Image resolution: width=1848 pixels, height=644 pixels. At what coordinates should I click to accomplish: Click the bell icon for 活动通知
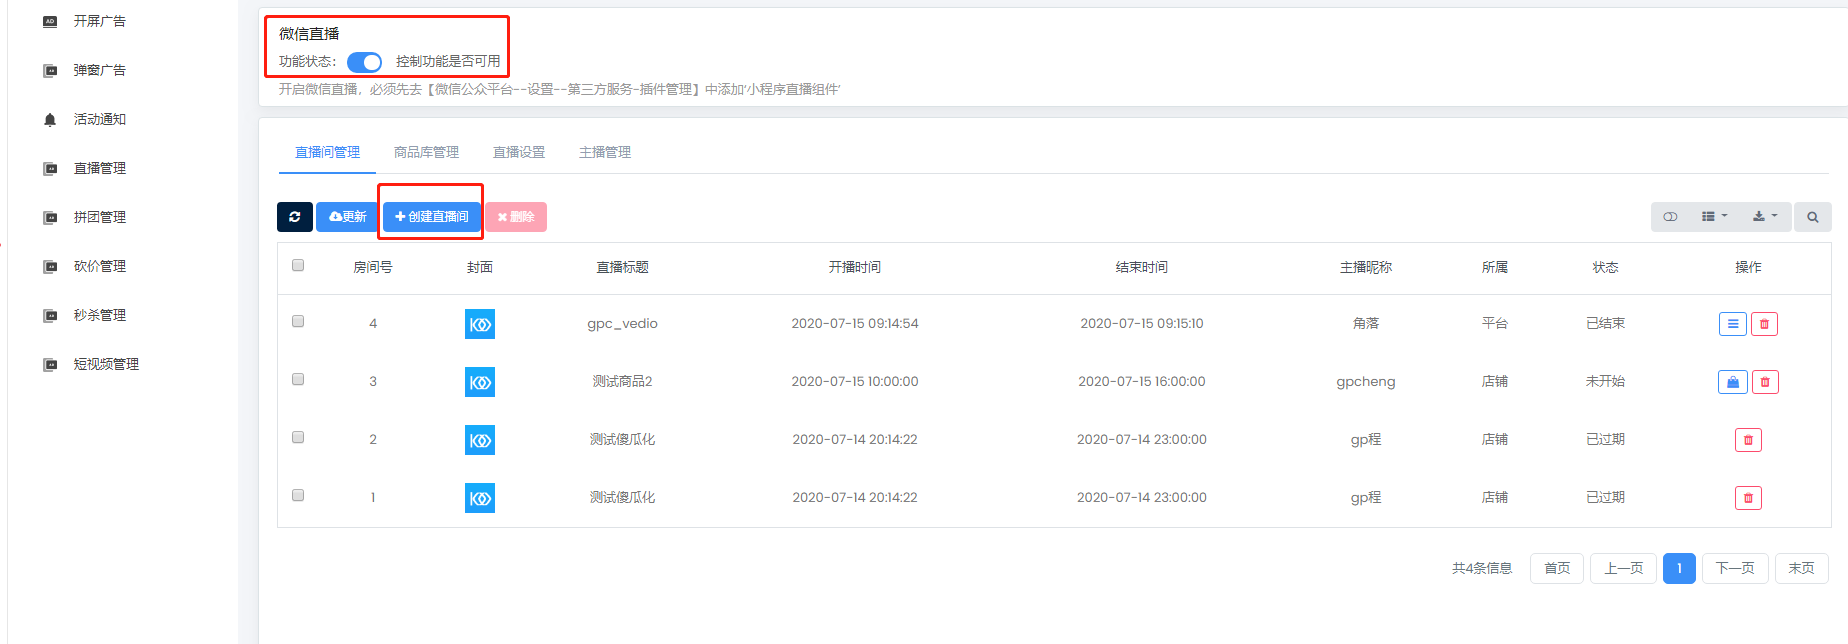click(50, 119)
